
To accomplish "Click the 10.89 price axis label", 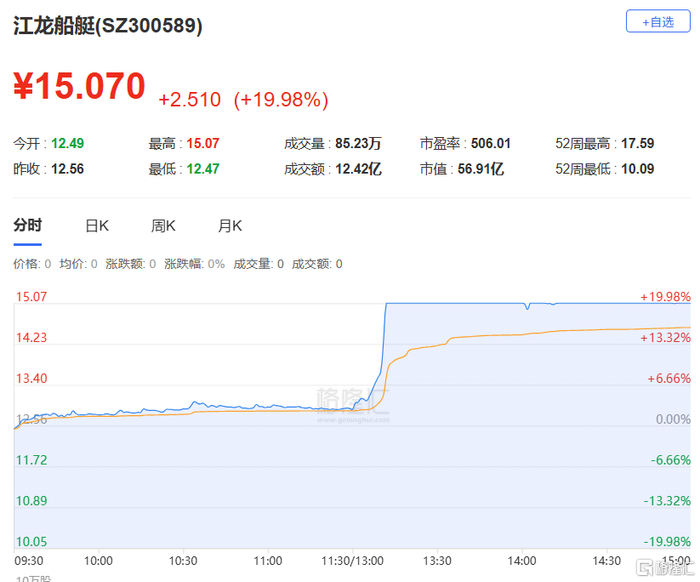I will (31, 501).
